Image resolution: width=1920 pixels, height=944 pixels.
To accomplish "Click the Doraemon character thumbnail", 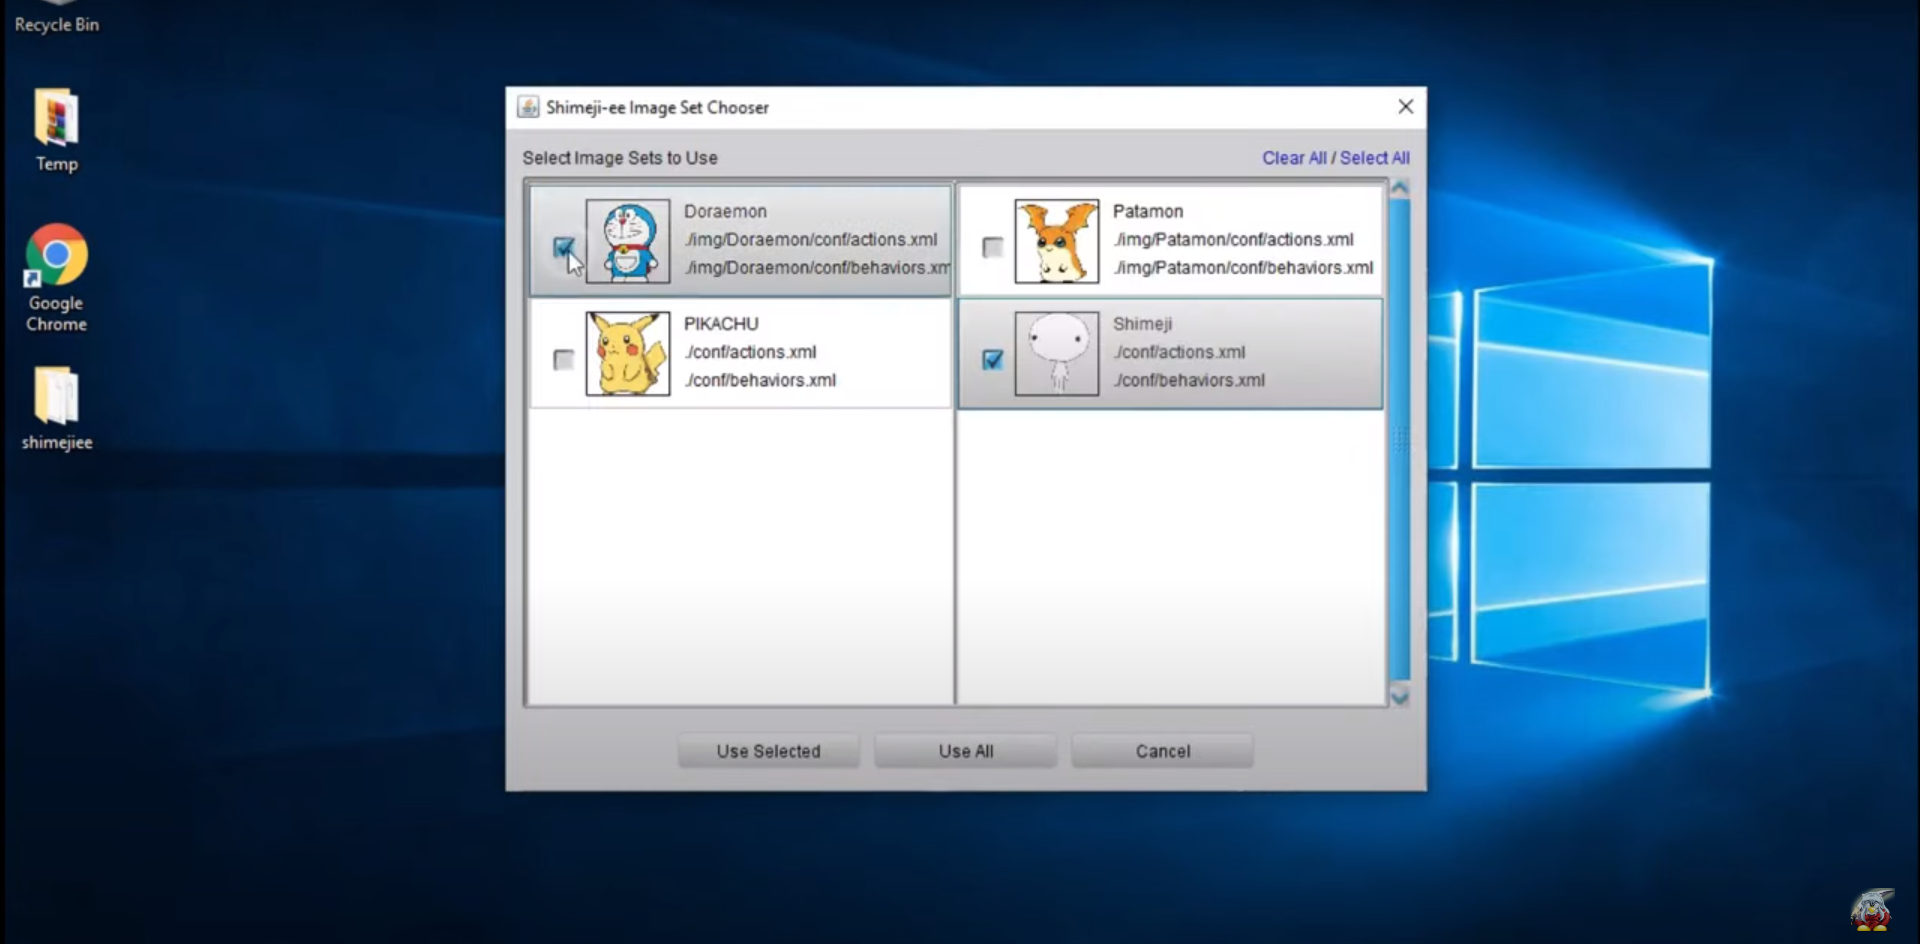I will pyautogui.click(x=628, y=241).
